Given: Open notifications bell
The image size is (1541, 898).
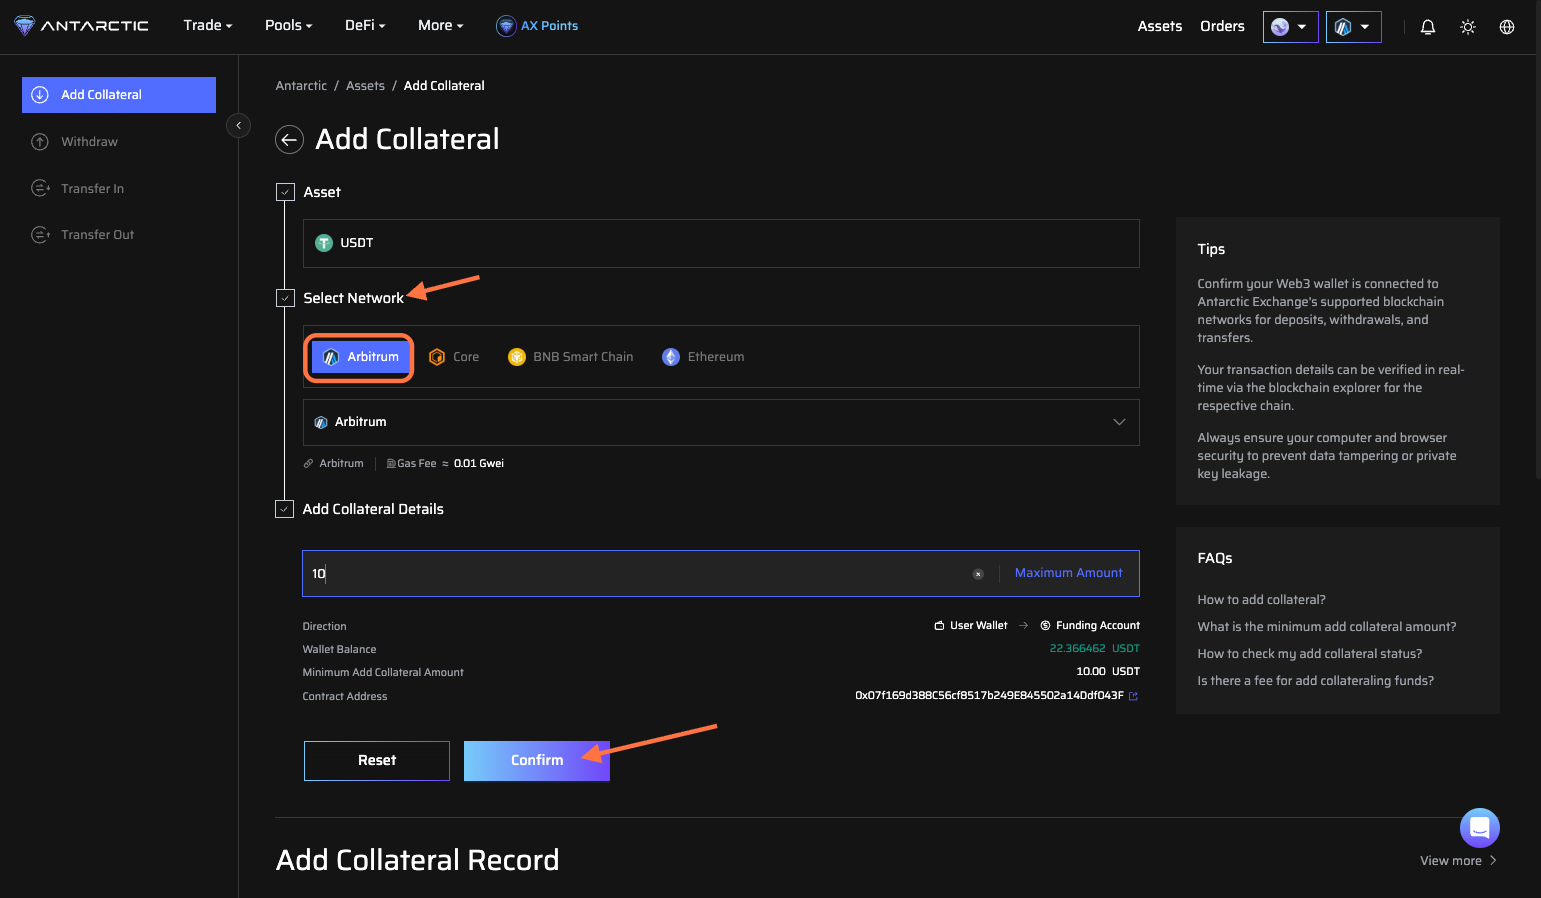Looking at the screenshot, I should (x=1428, y=27).
